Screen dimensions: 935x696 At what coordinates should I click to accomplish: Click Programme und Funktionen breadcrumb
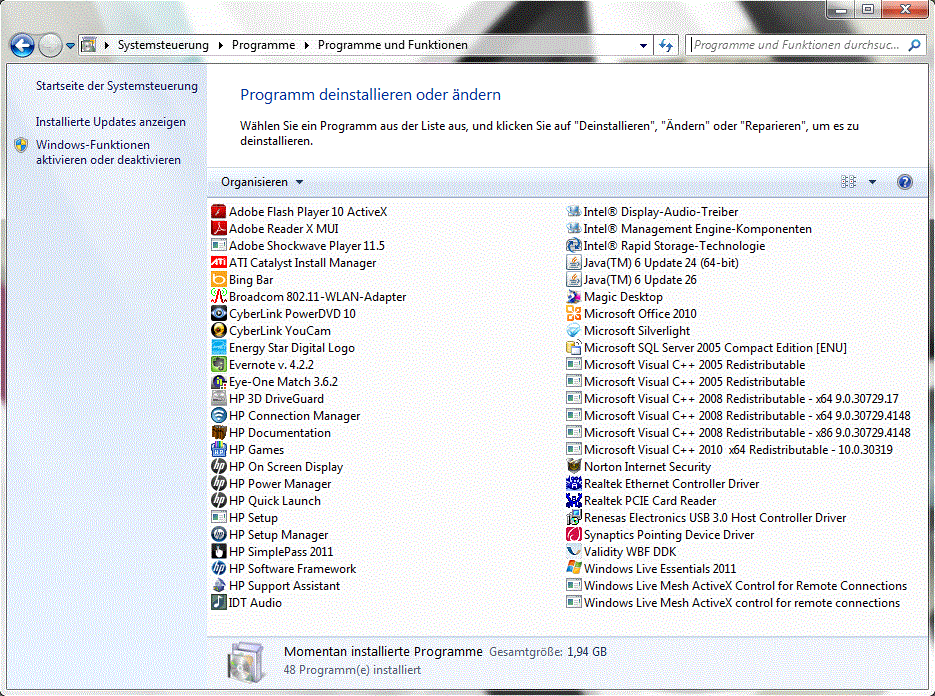point(392,45)
